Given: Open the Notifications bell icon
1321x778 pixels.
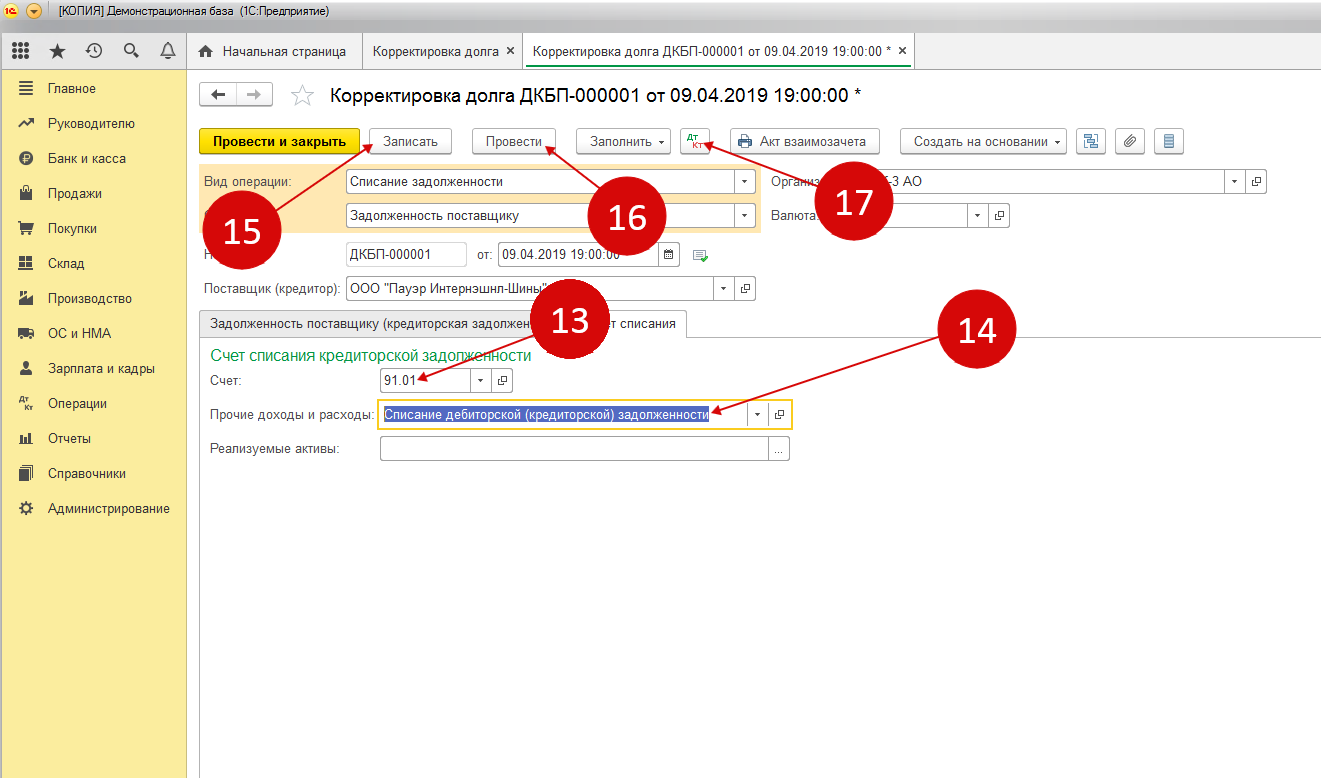Looking at the screenshot, I should click(x=167, y=51).
